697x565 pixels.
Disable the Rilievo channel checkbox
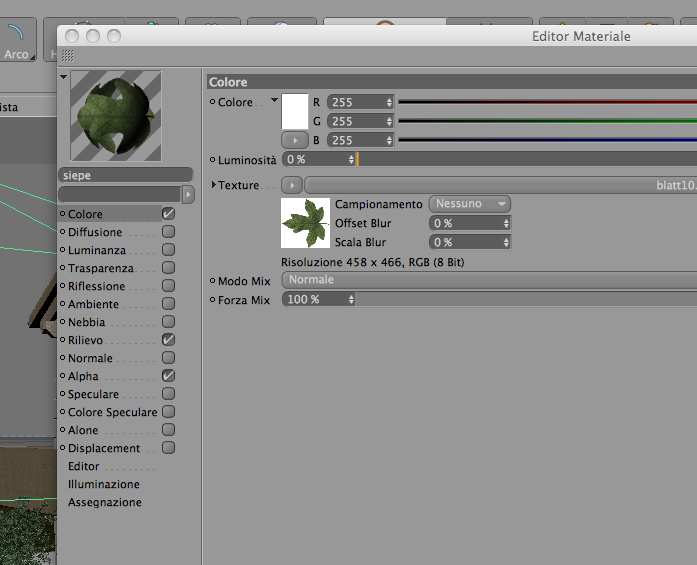pos(168,340)
